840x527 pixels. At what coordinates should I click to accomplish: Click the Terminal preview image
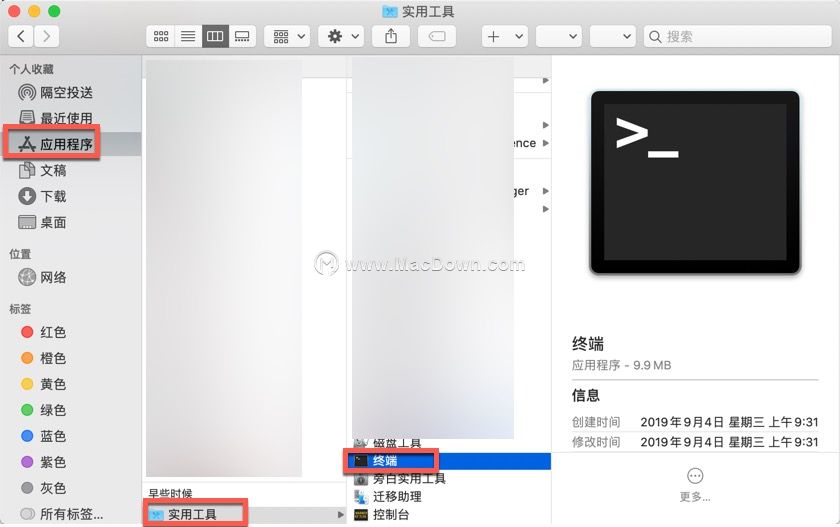695,183
